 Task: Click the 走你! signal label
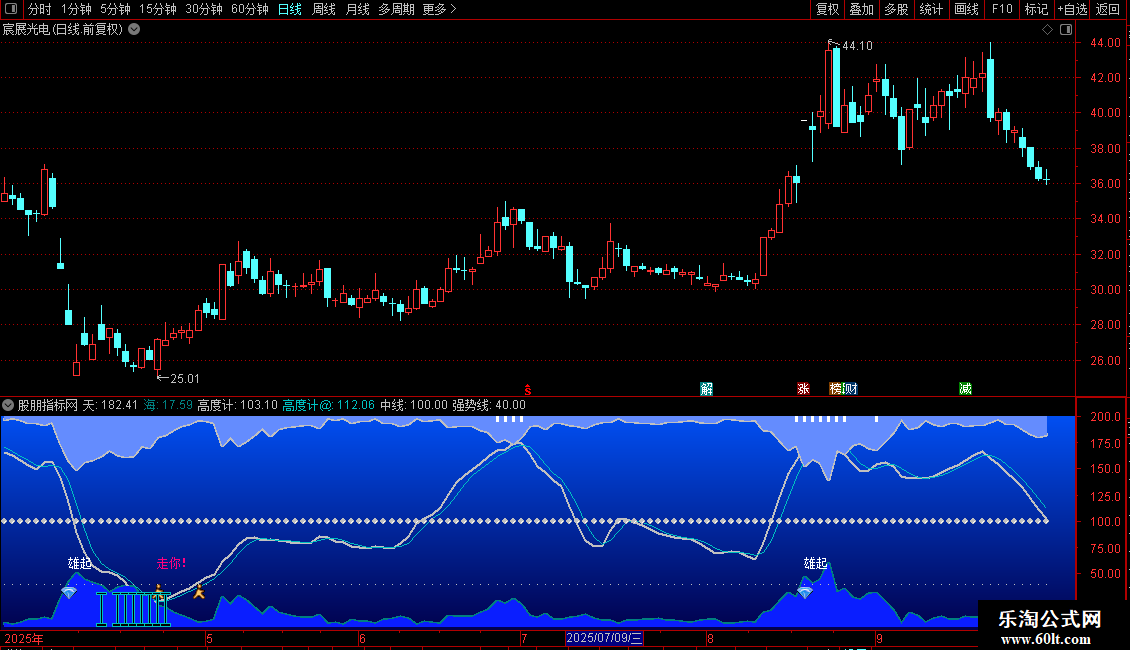click(x=172, y=564)
